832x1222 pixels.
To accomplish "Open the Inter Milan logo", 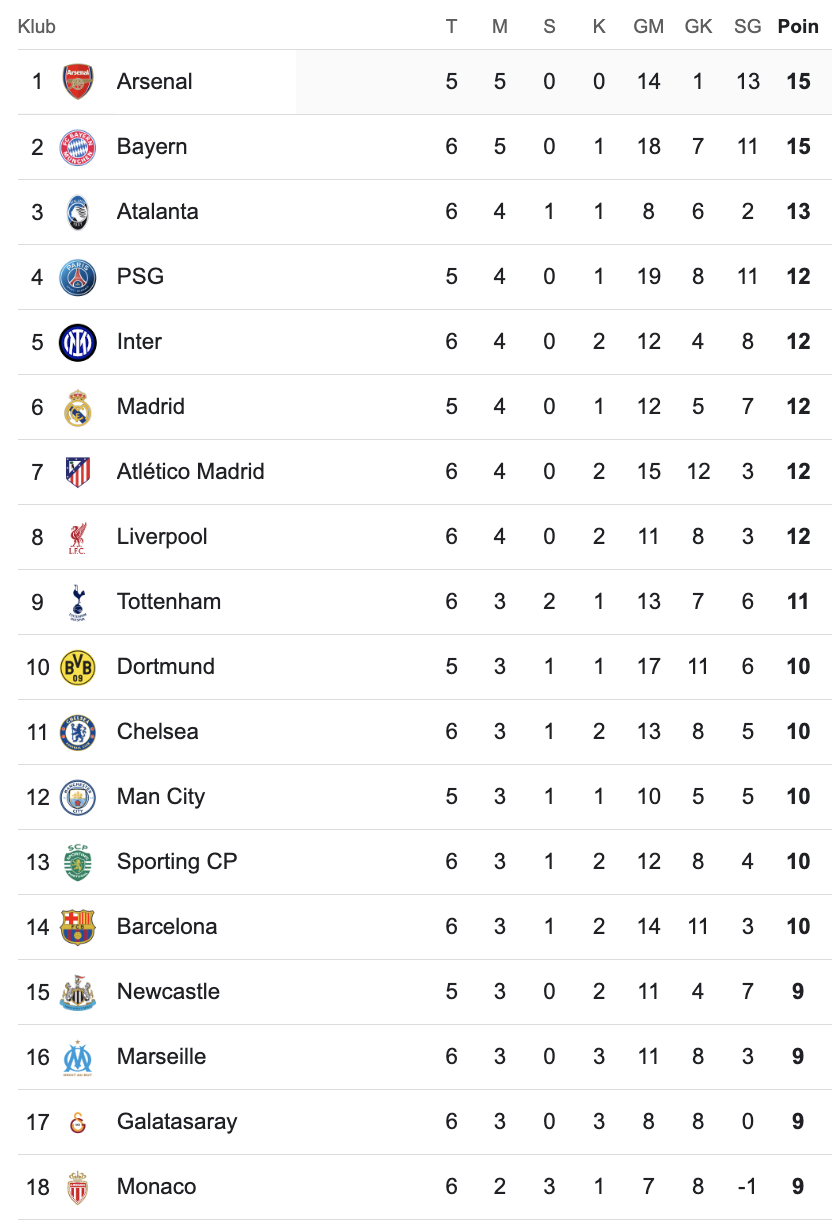I will pos(78,342).
